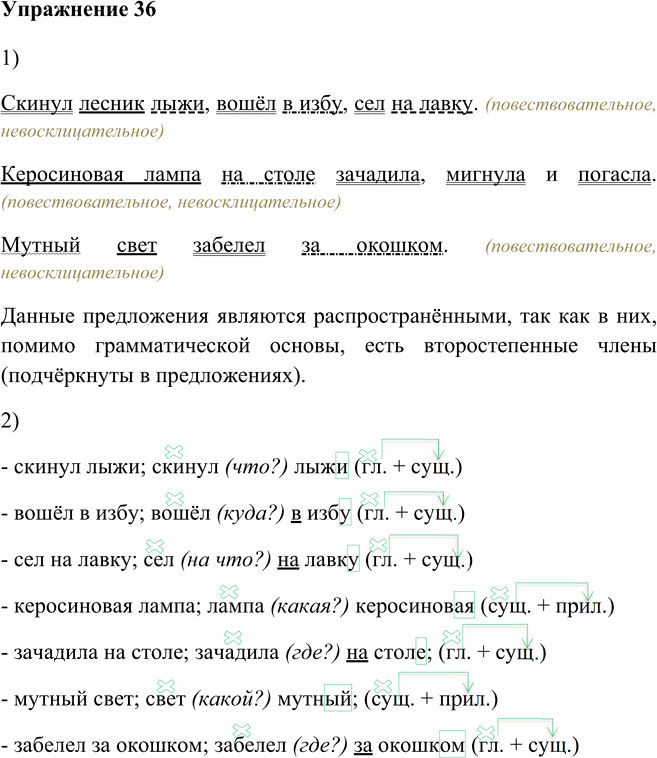Screen dimensions: 657x758
Task: Click the word 'второстепенные'
Action: 501,346
